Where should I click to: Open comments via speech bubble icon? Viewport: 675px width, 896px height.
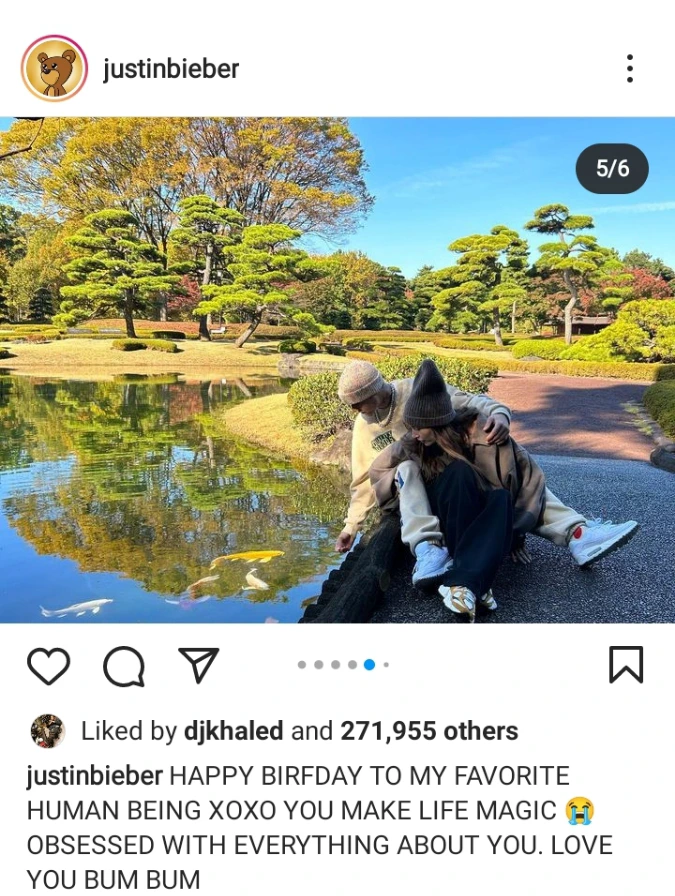point(123,666)
